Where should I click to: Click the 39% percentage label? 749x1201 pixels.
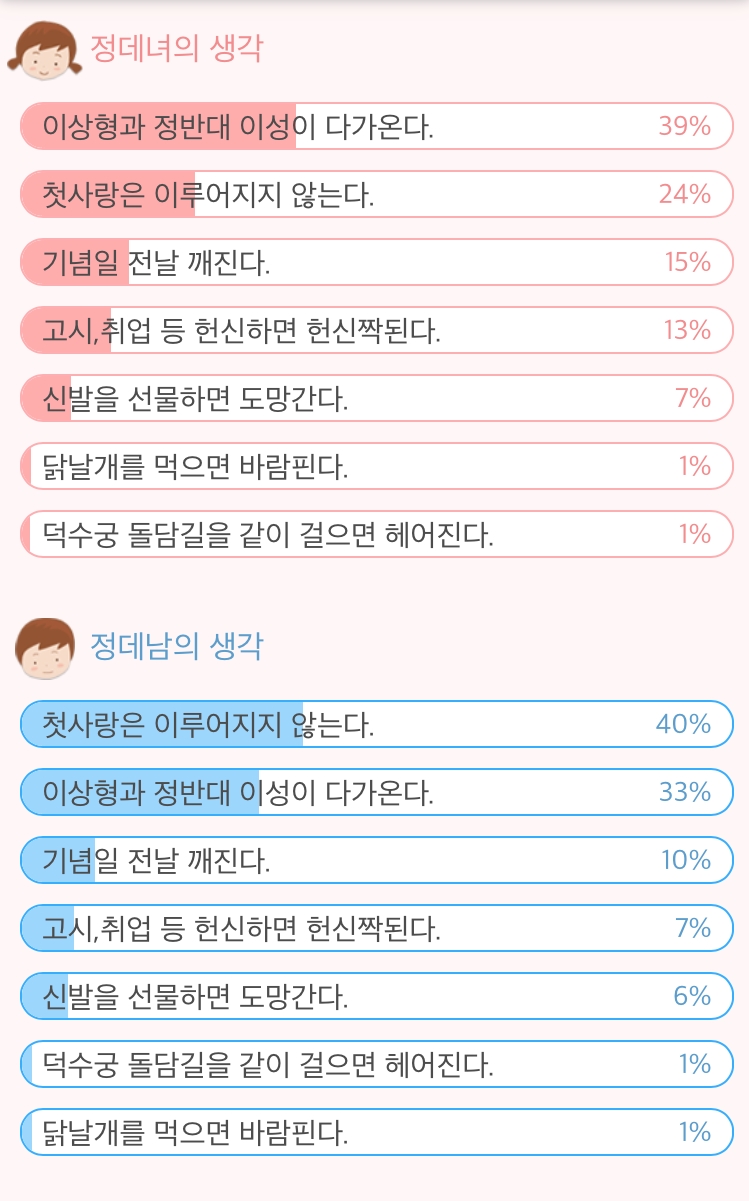(685, 126)
